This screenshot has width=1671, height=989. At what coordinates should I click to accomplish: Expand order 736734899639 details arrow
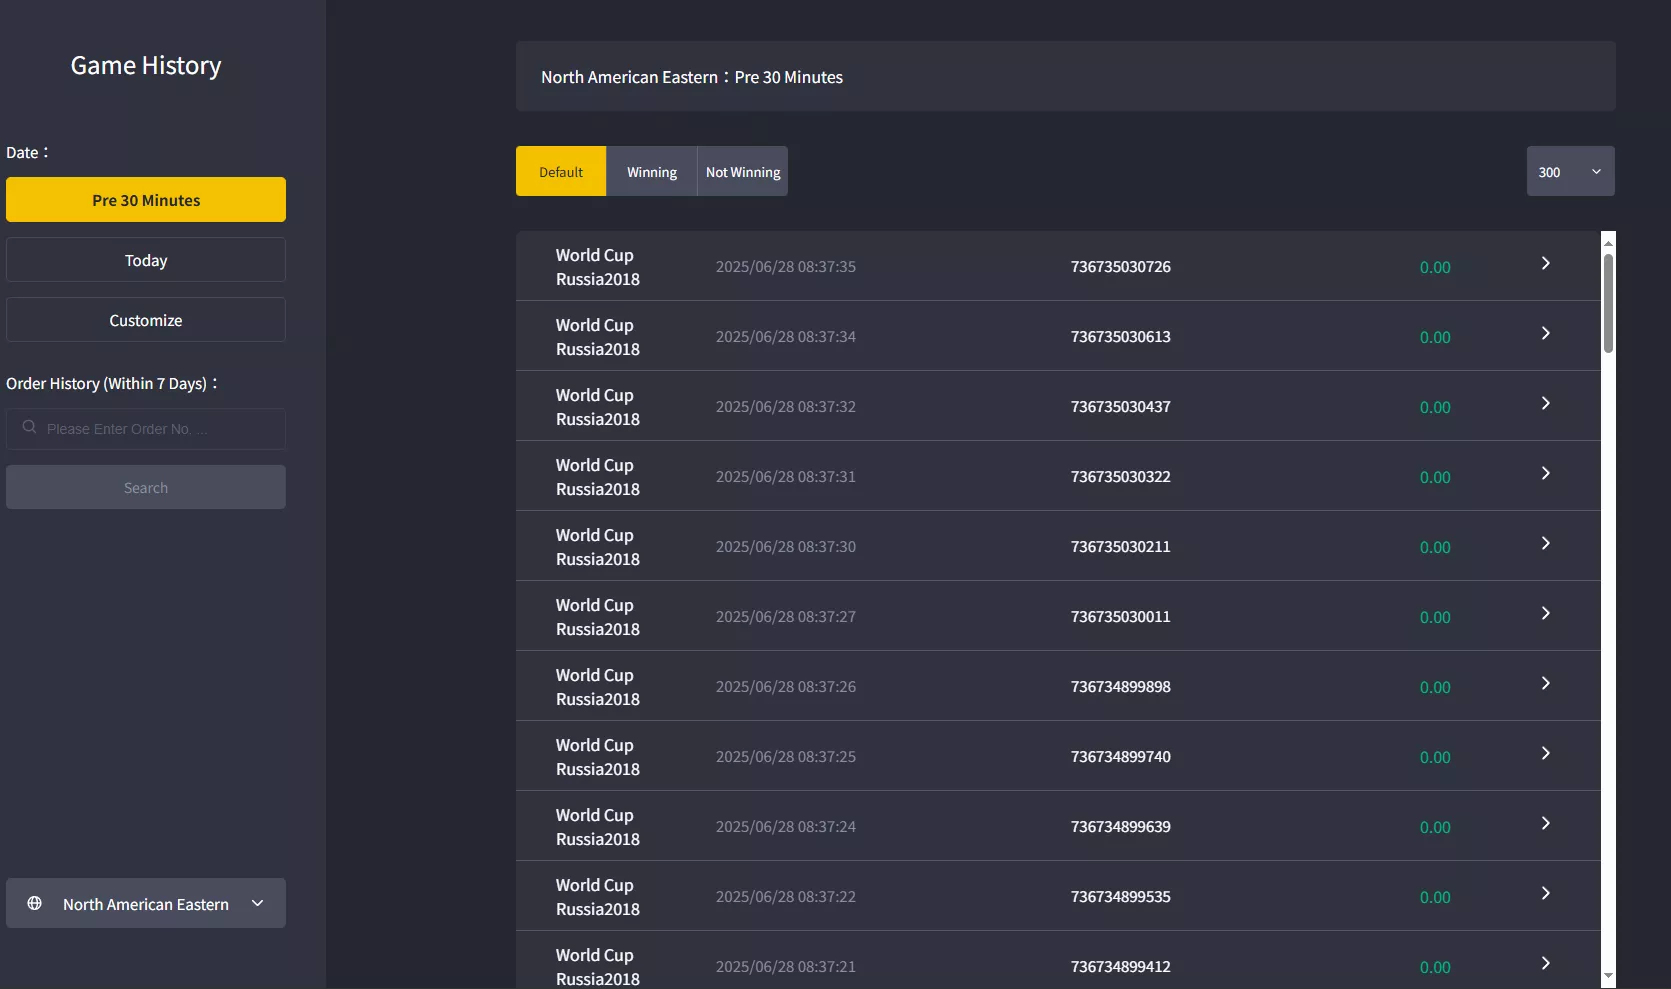pyautogui.click(x=1545, y=823)
